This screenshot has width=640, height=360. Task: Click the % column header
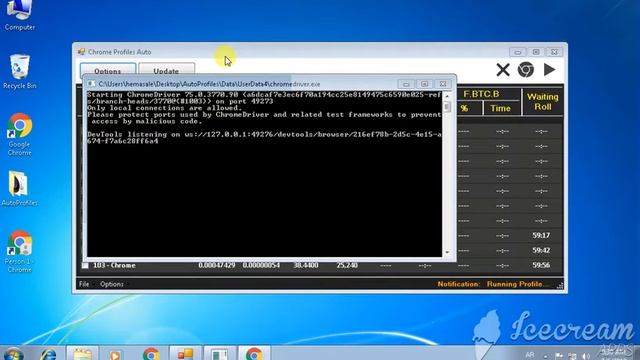tap(464, 108)
